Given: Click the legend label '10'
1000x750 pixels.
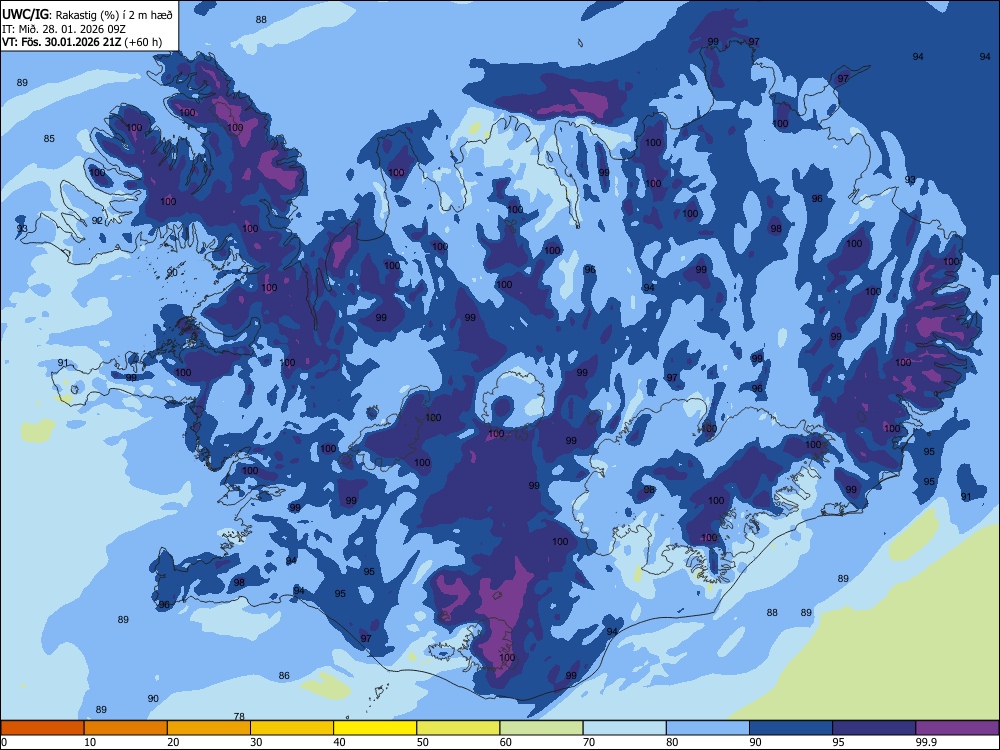Looking at the screenshot, I should point(90,742).
